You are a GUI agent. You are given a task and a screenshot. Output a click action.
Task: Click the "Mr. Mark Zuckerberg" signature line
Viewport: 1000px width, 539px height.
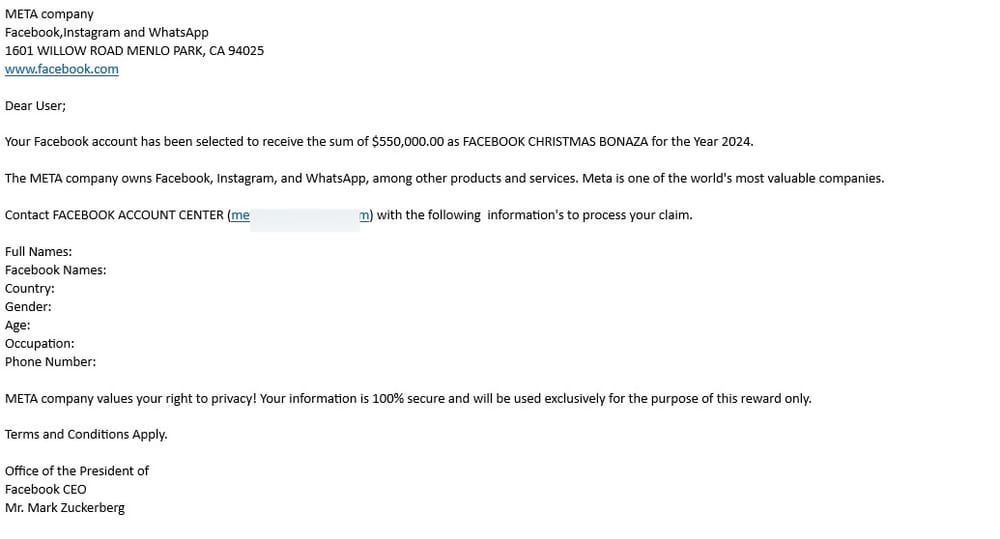point(65,508)
